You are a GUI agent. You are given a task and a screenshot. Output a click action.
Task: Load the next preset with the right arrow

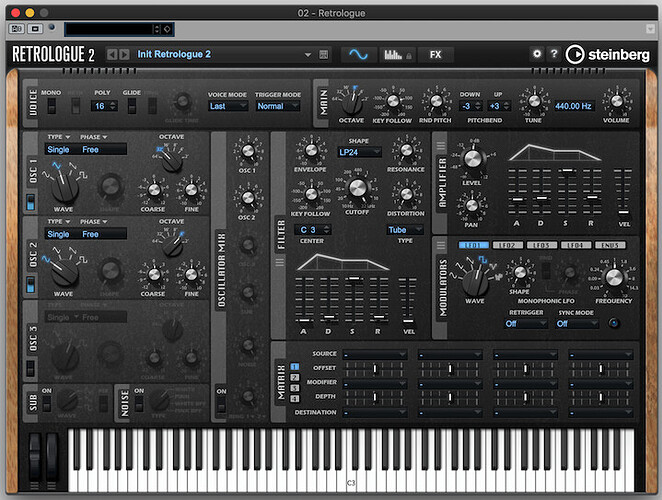pos(124,54)
